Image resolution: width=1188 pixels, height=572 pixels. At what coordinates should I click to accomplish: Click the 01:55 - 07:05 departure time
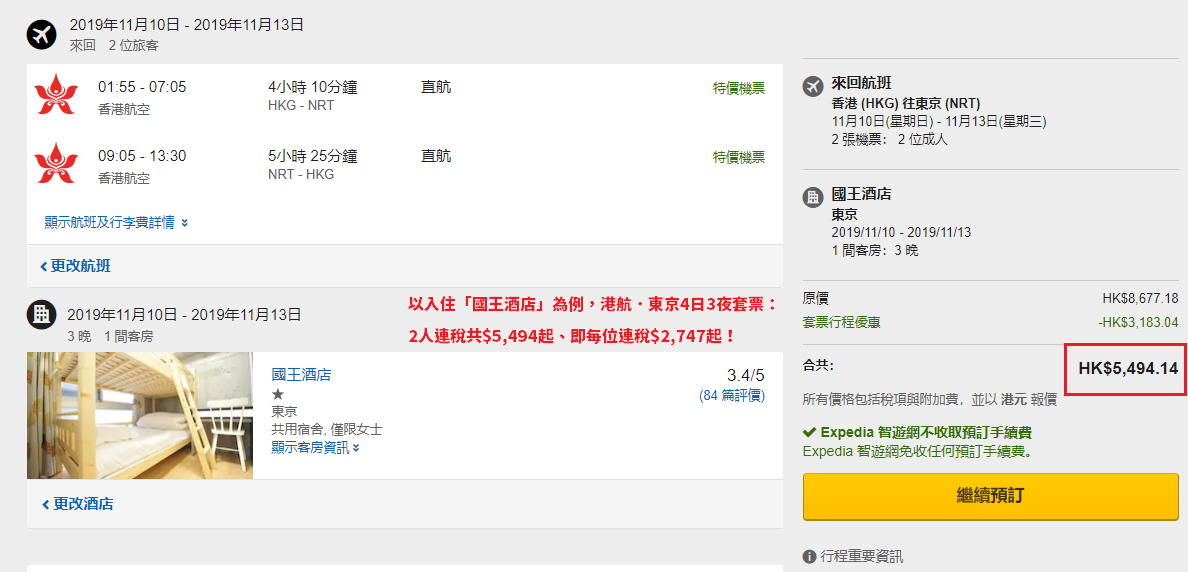[x=142, y=87]
